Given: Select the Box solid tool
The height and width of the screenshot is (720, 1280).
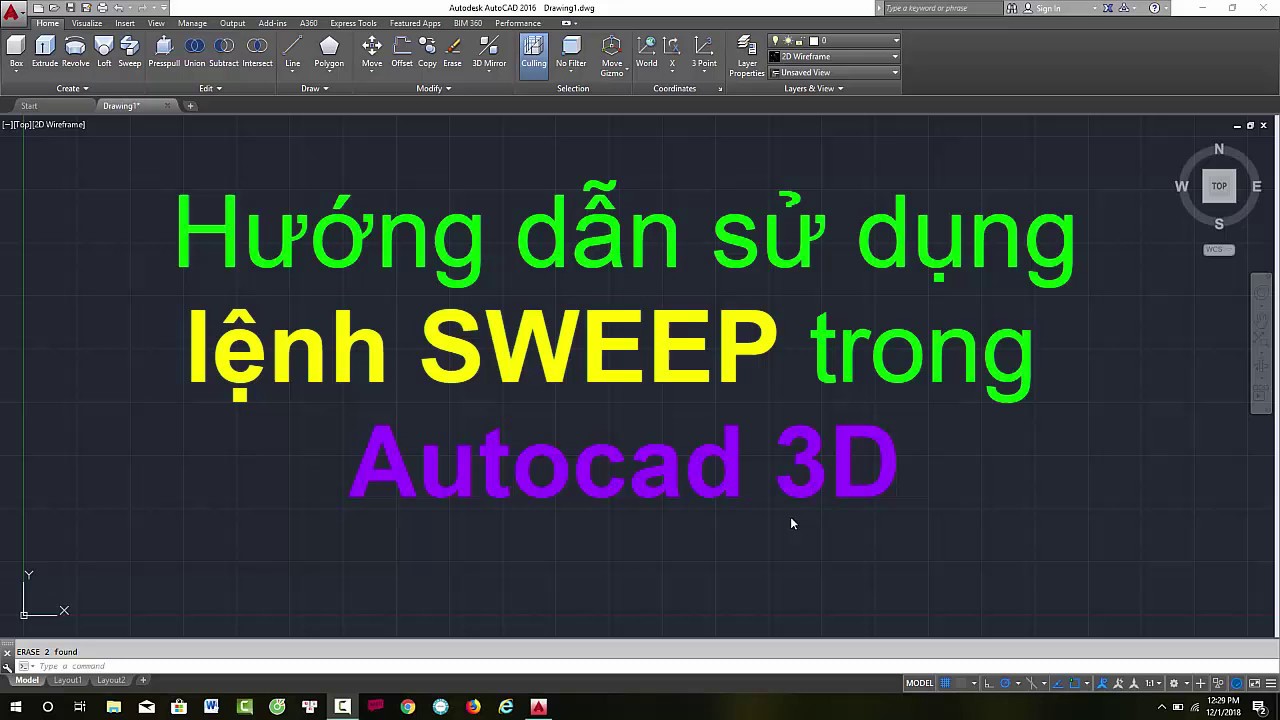Looking at the screenshot, I should [16, 52].
